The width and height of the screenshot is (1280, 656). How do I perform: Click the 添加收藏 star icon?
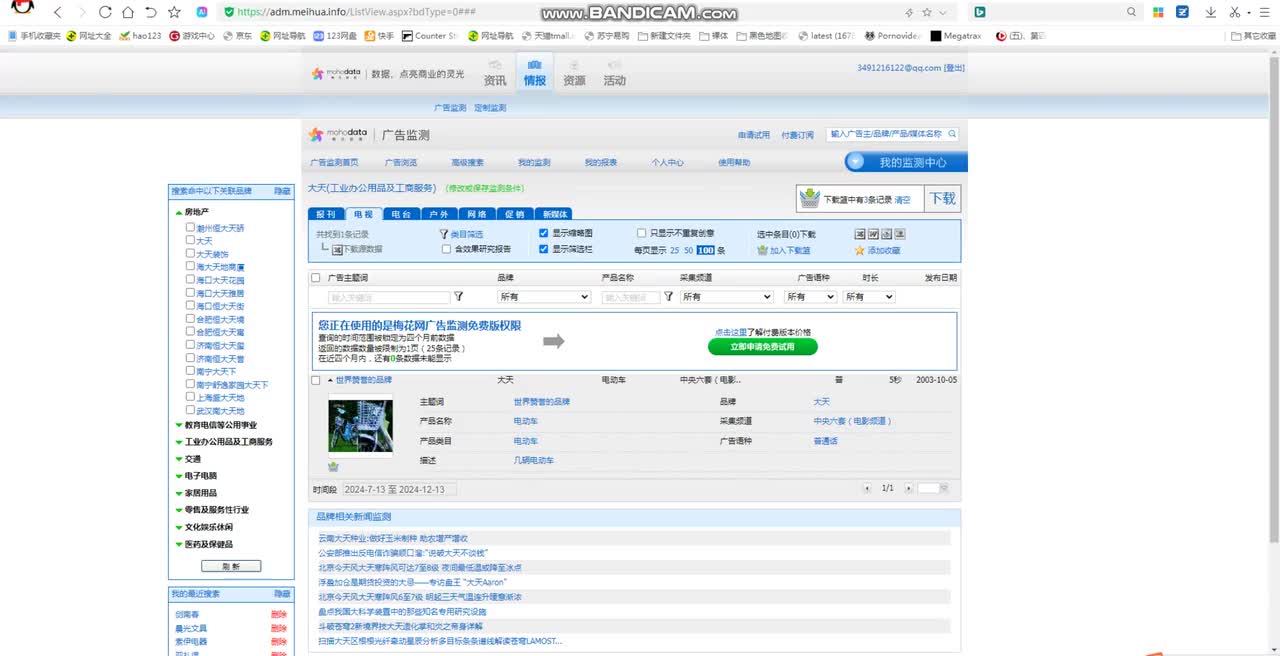coord(860,250)
